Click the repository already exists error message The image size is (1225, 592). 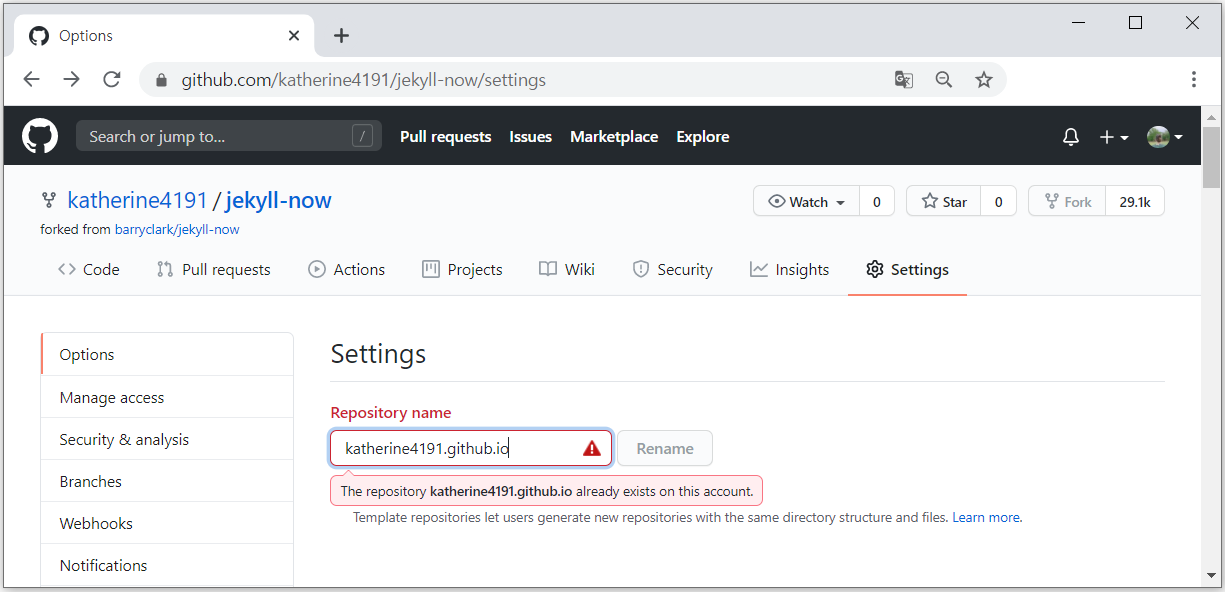pos(547,491)
